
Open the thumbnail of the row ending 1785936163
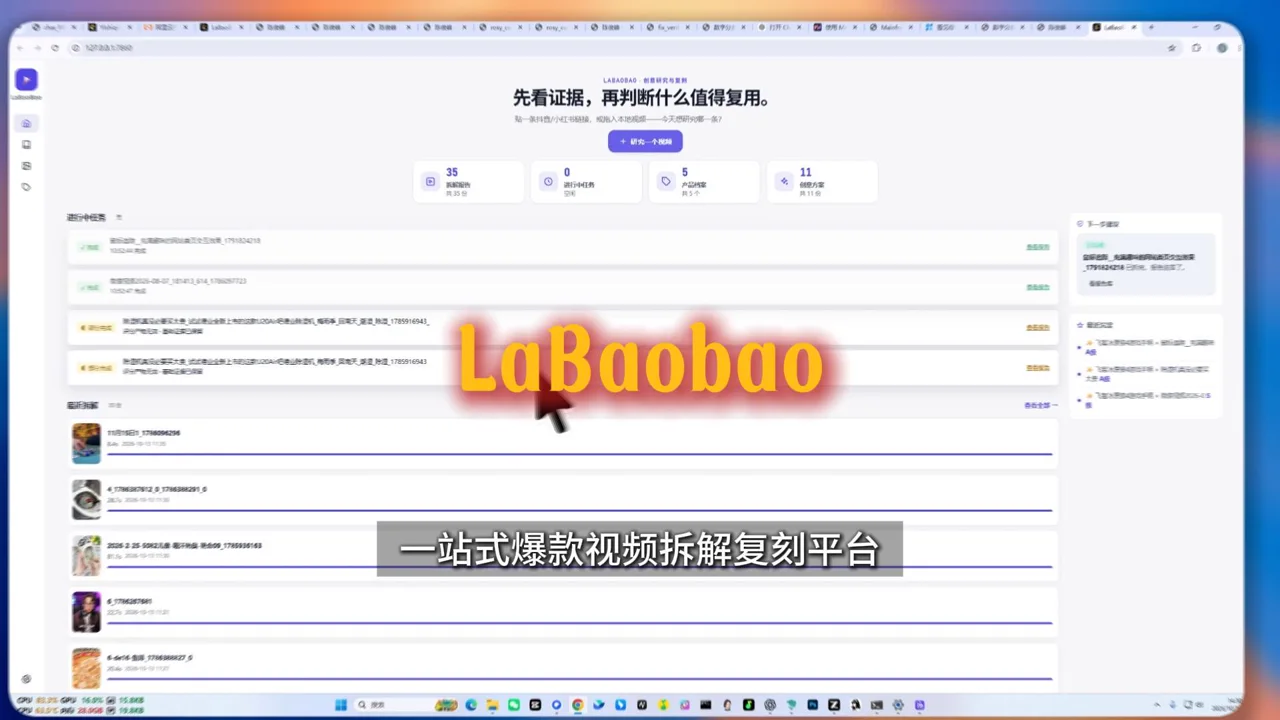[x=86, y=556]
